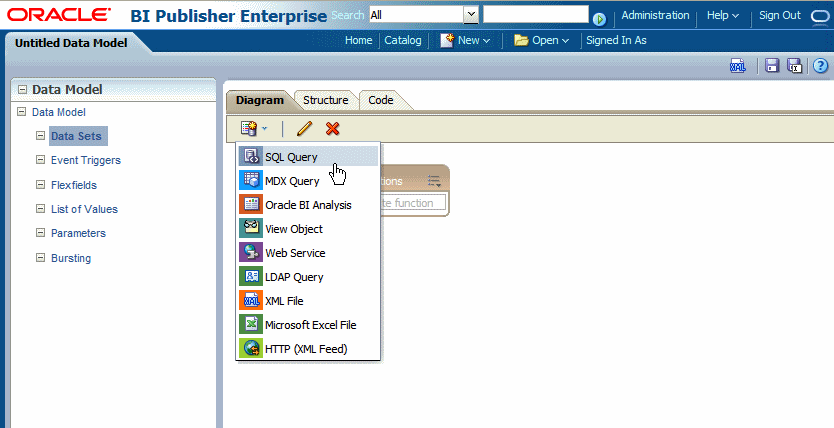Click the red X Delete Data Set icon
Image resolution: width=834 pixels, height=428 pixels.
coord(332,128)
